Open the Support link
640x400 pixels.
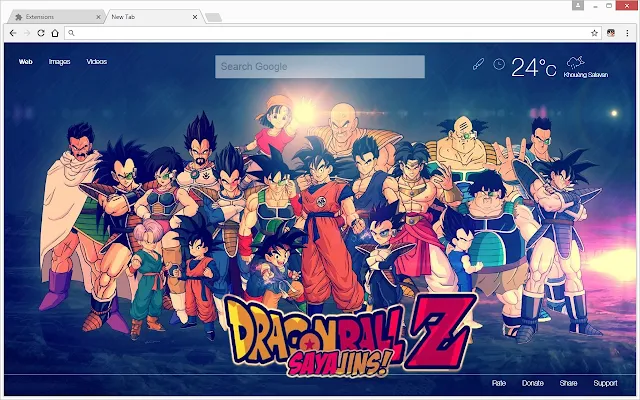(x=605, y=383)
